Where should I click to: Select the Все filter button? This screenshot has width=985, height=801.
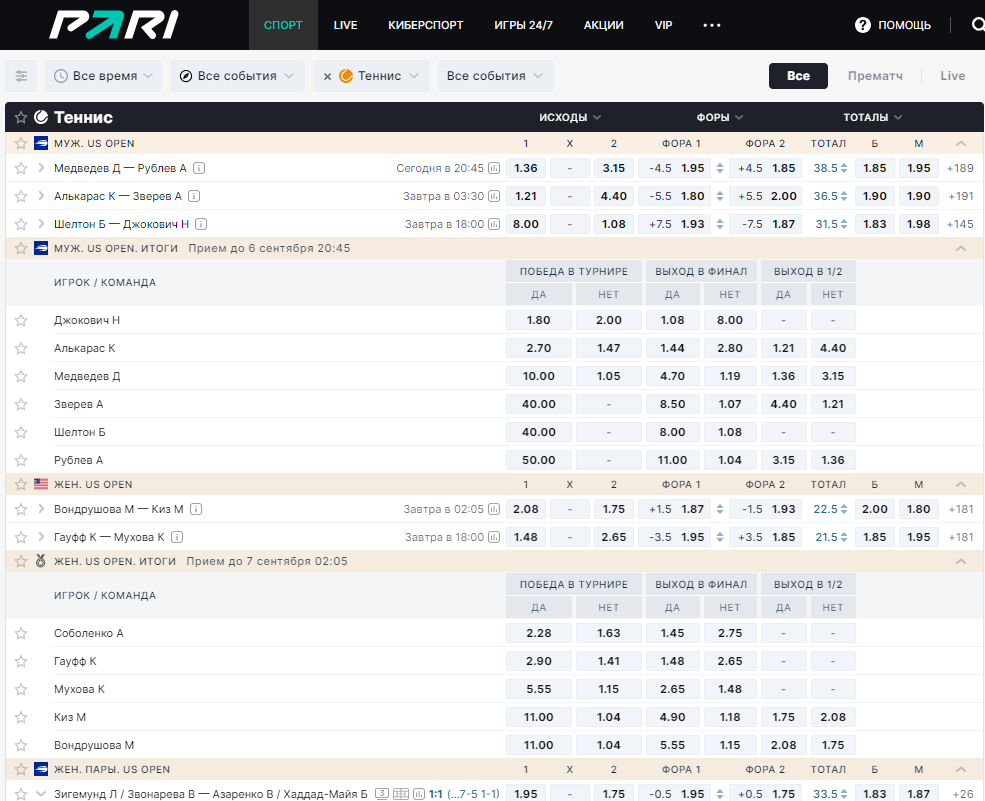(798, 76)
